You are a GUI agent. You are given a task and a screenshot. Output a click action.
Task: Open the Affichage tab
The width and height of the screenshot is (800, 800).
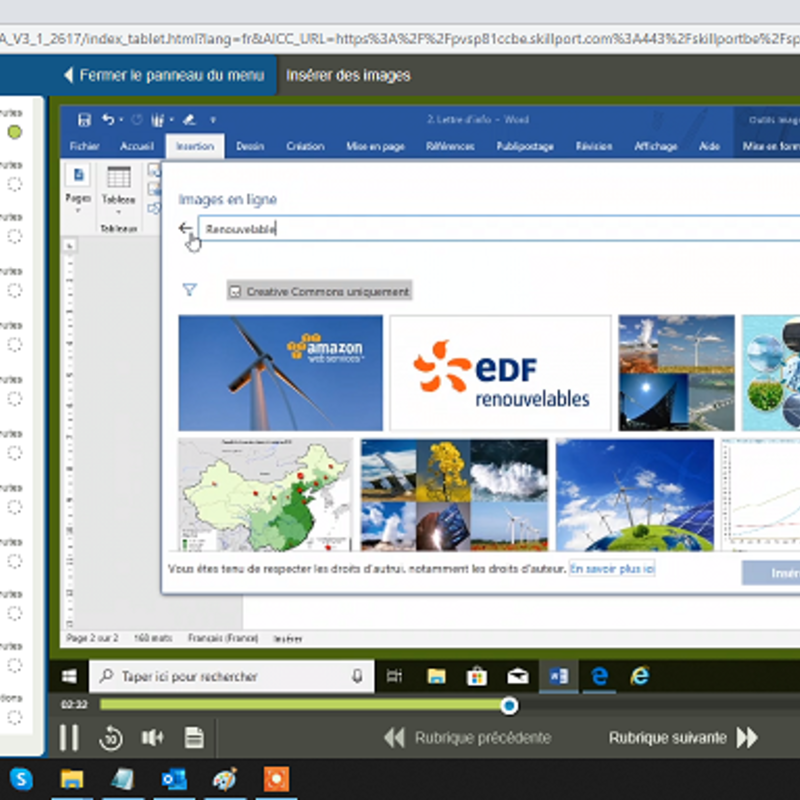(x=656, y=146)
